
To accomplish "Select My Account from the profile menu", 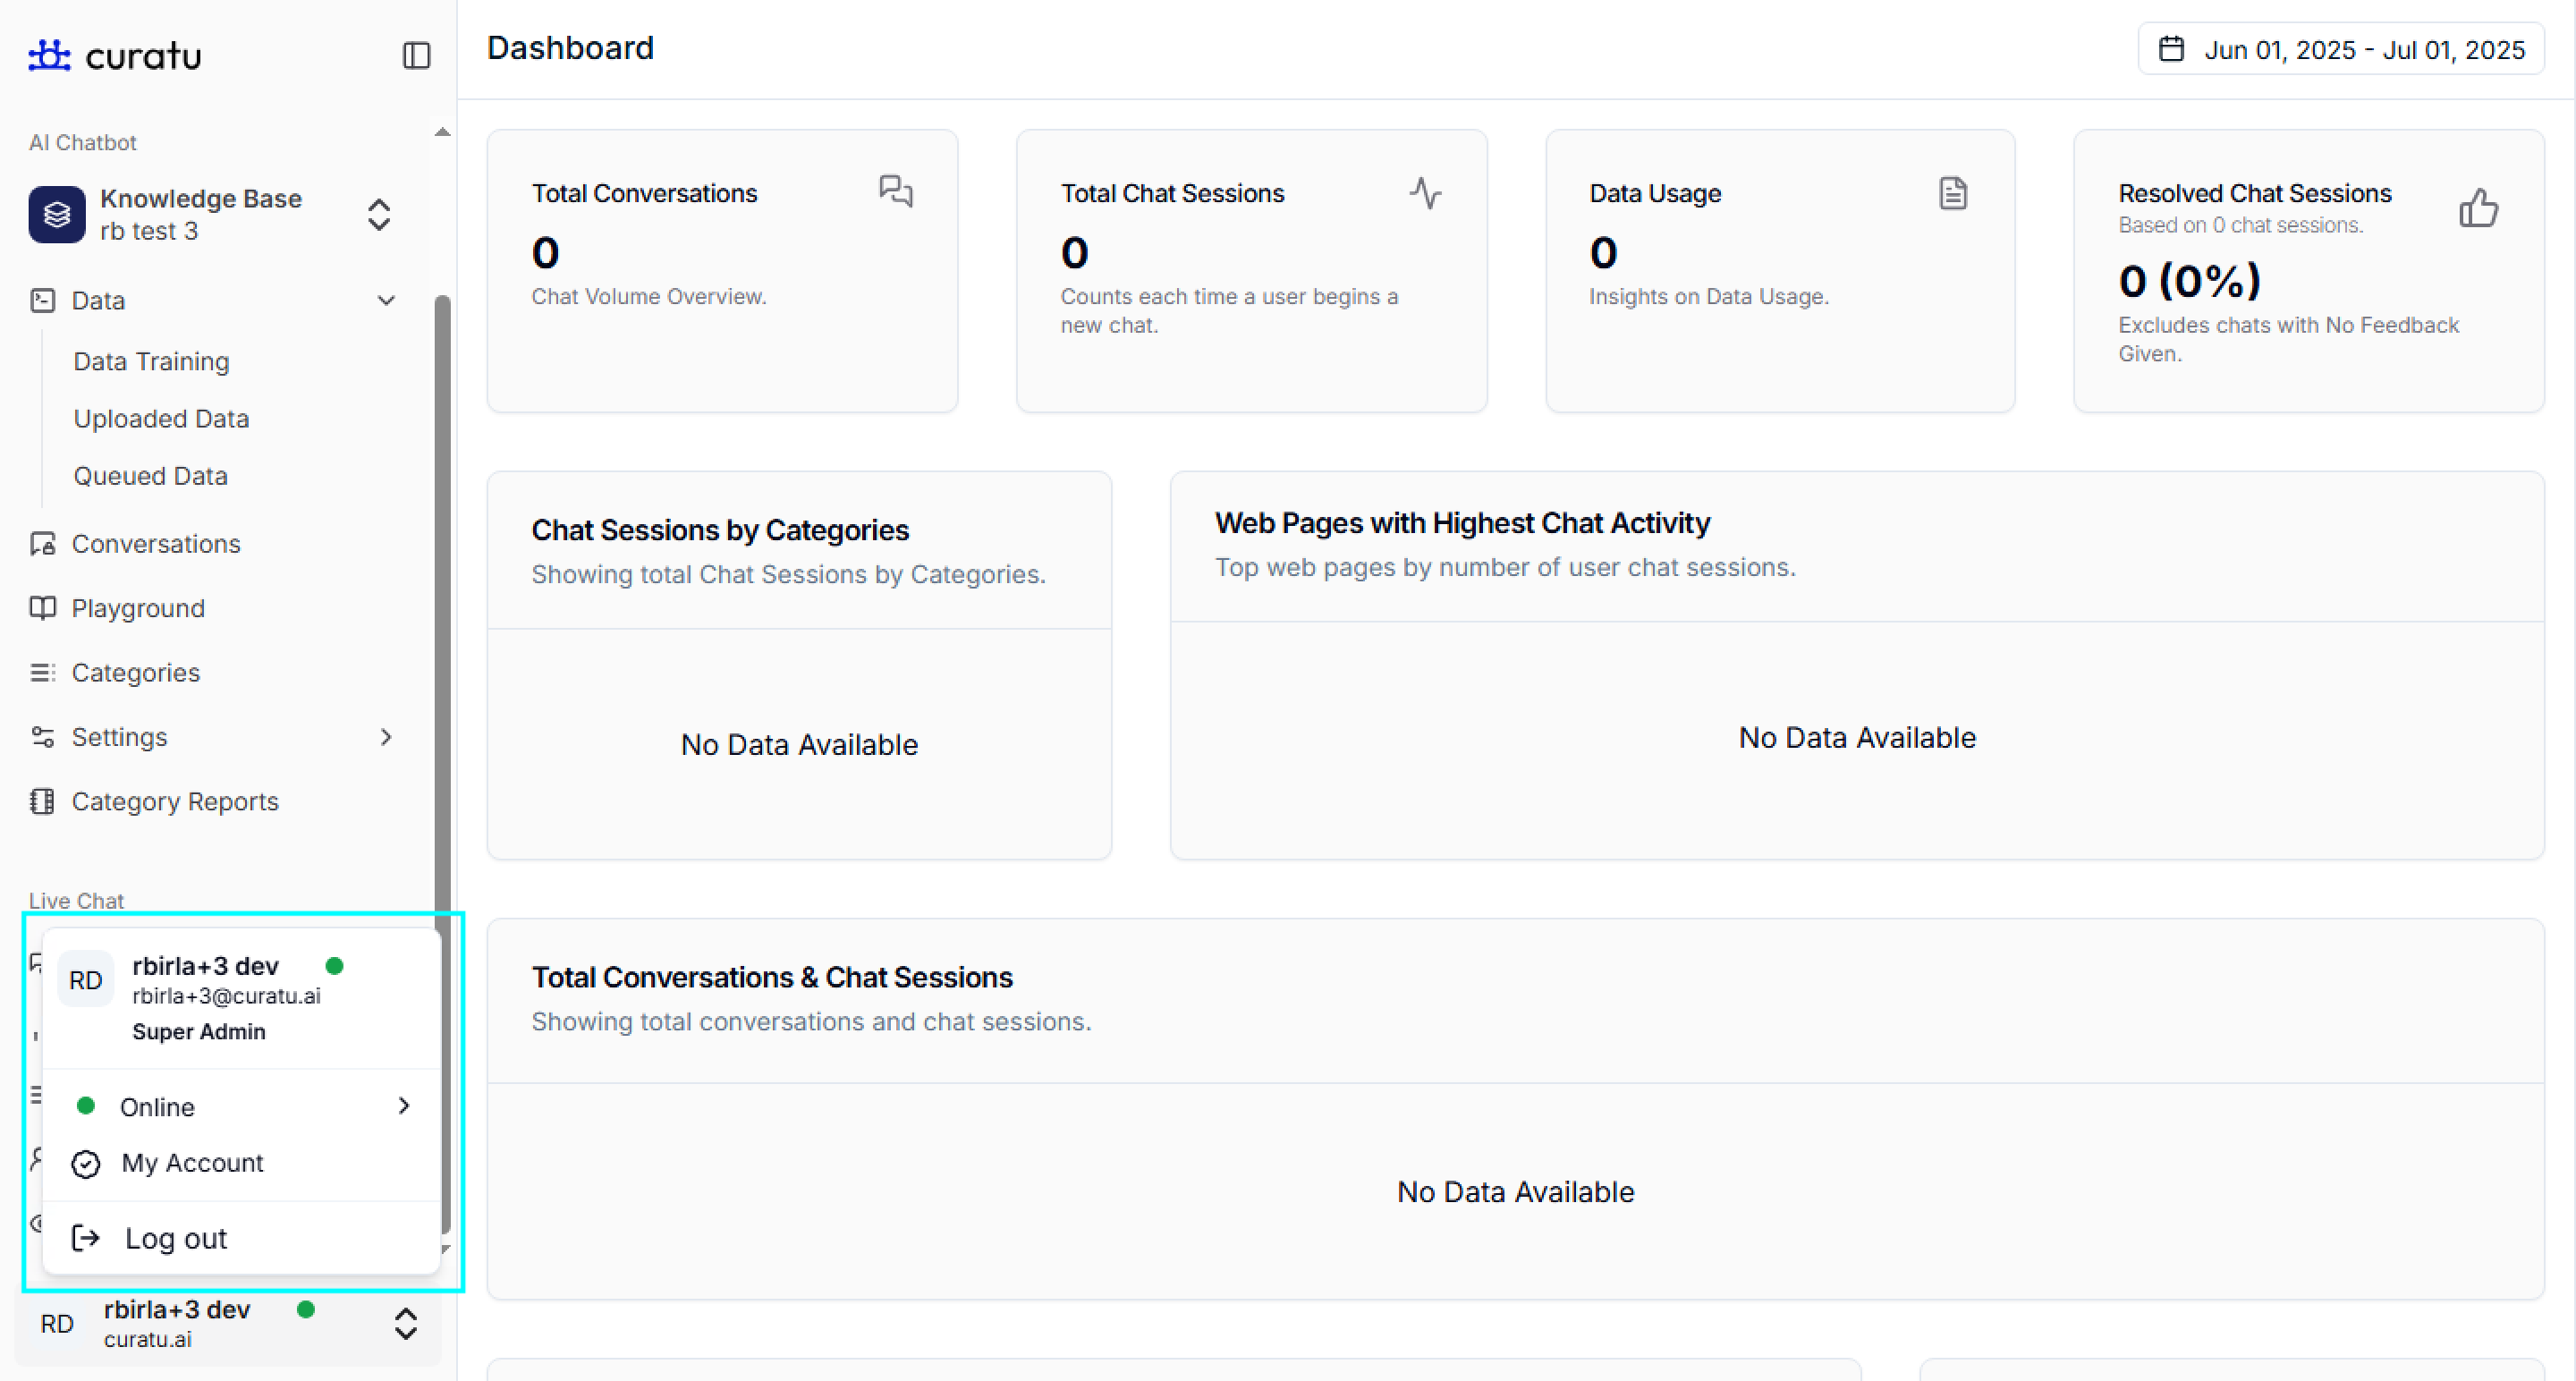I will click(x=192, y=1163).
